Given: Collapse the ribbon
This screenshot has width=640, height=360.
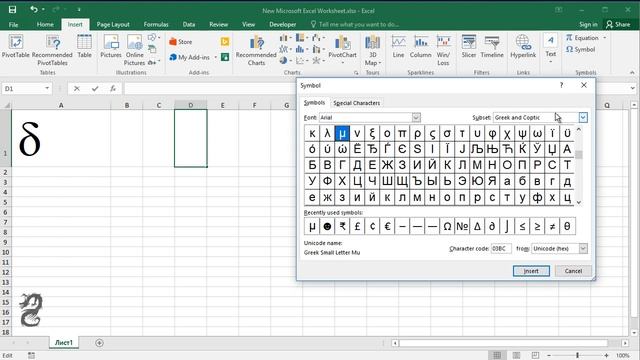Looking at the screenshot, I should (632, 72).
